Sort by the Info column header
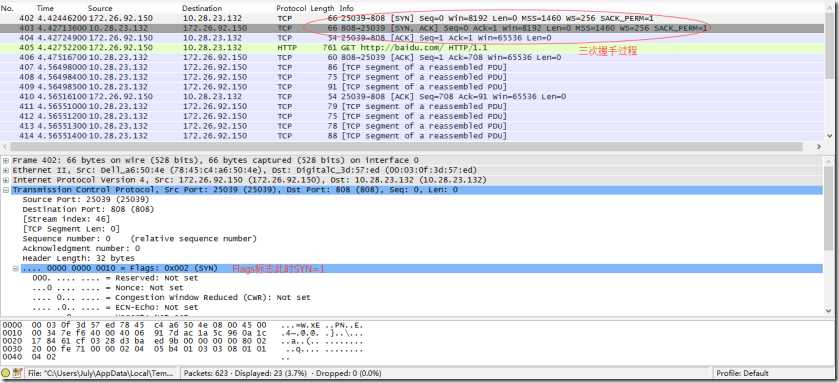Image resolution: width=839 pixels, height=383 pixels. pos(347,9)
